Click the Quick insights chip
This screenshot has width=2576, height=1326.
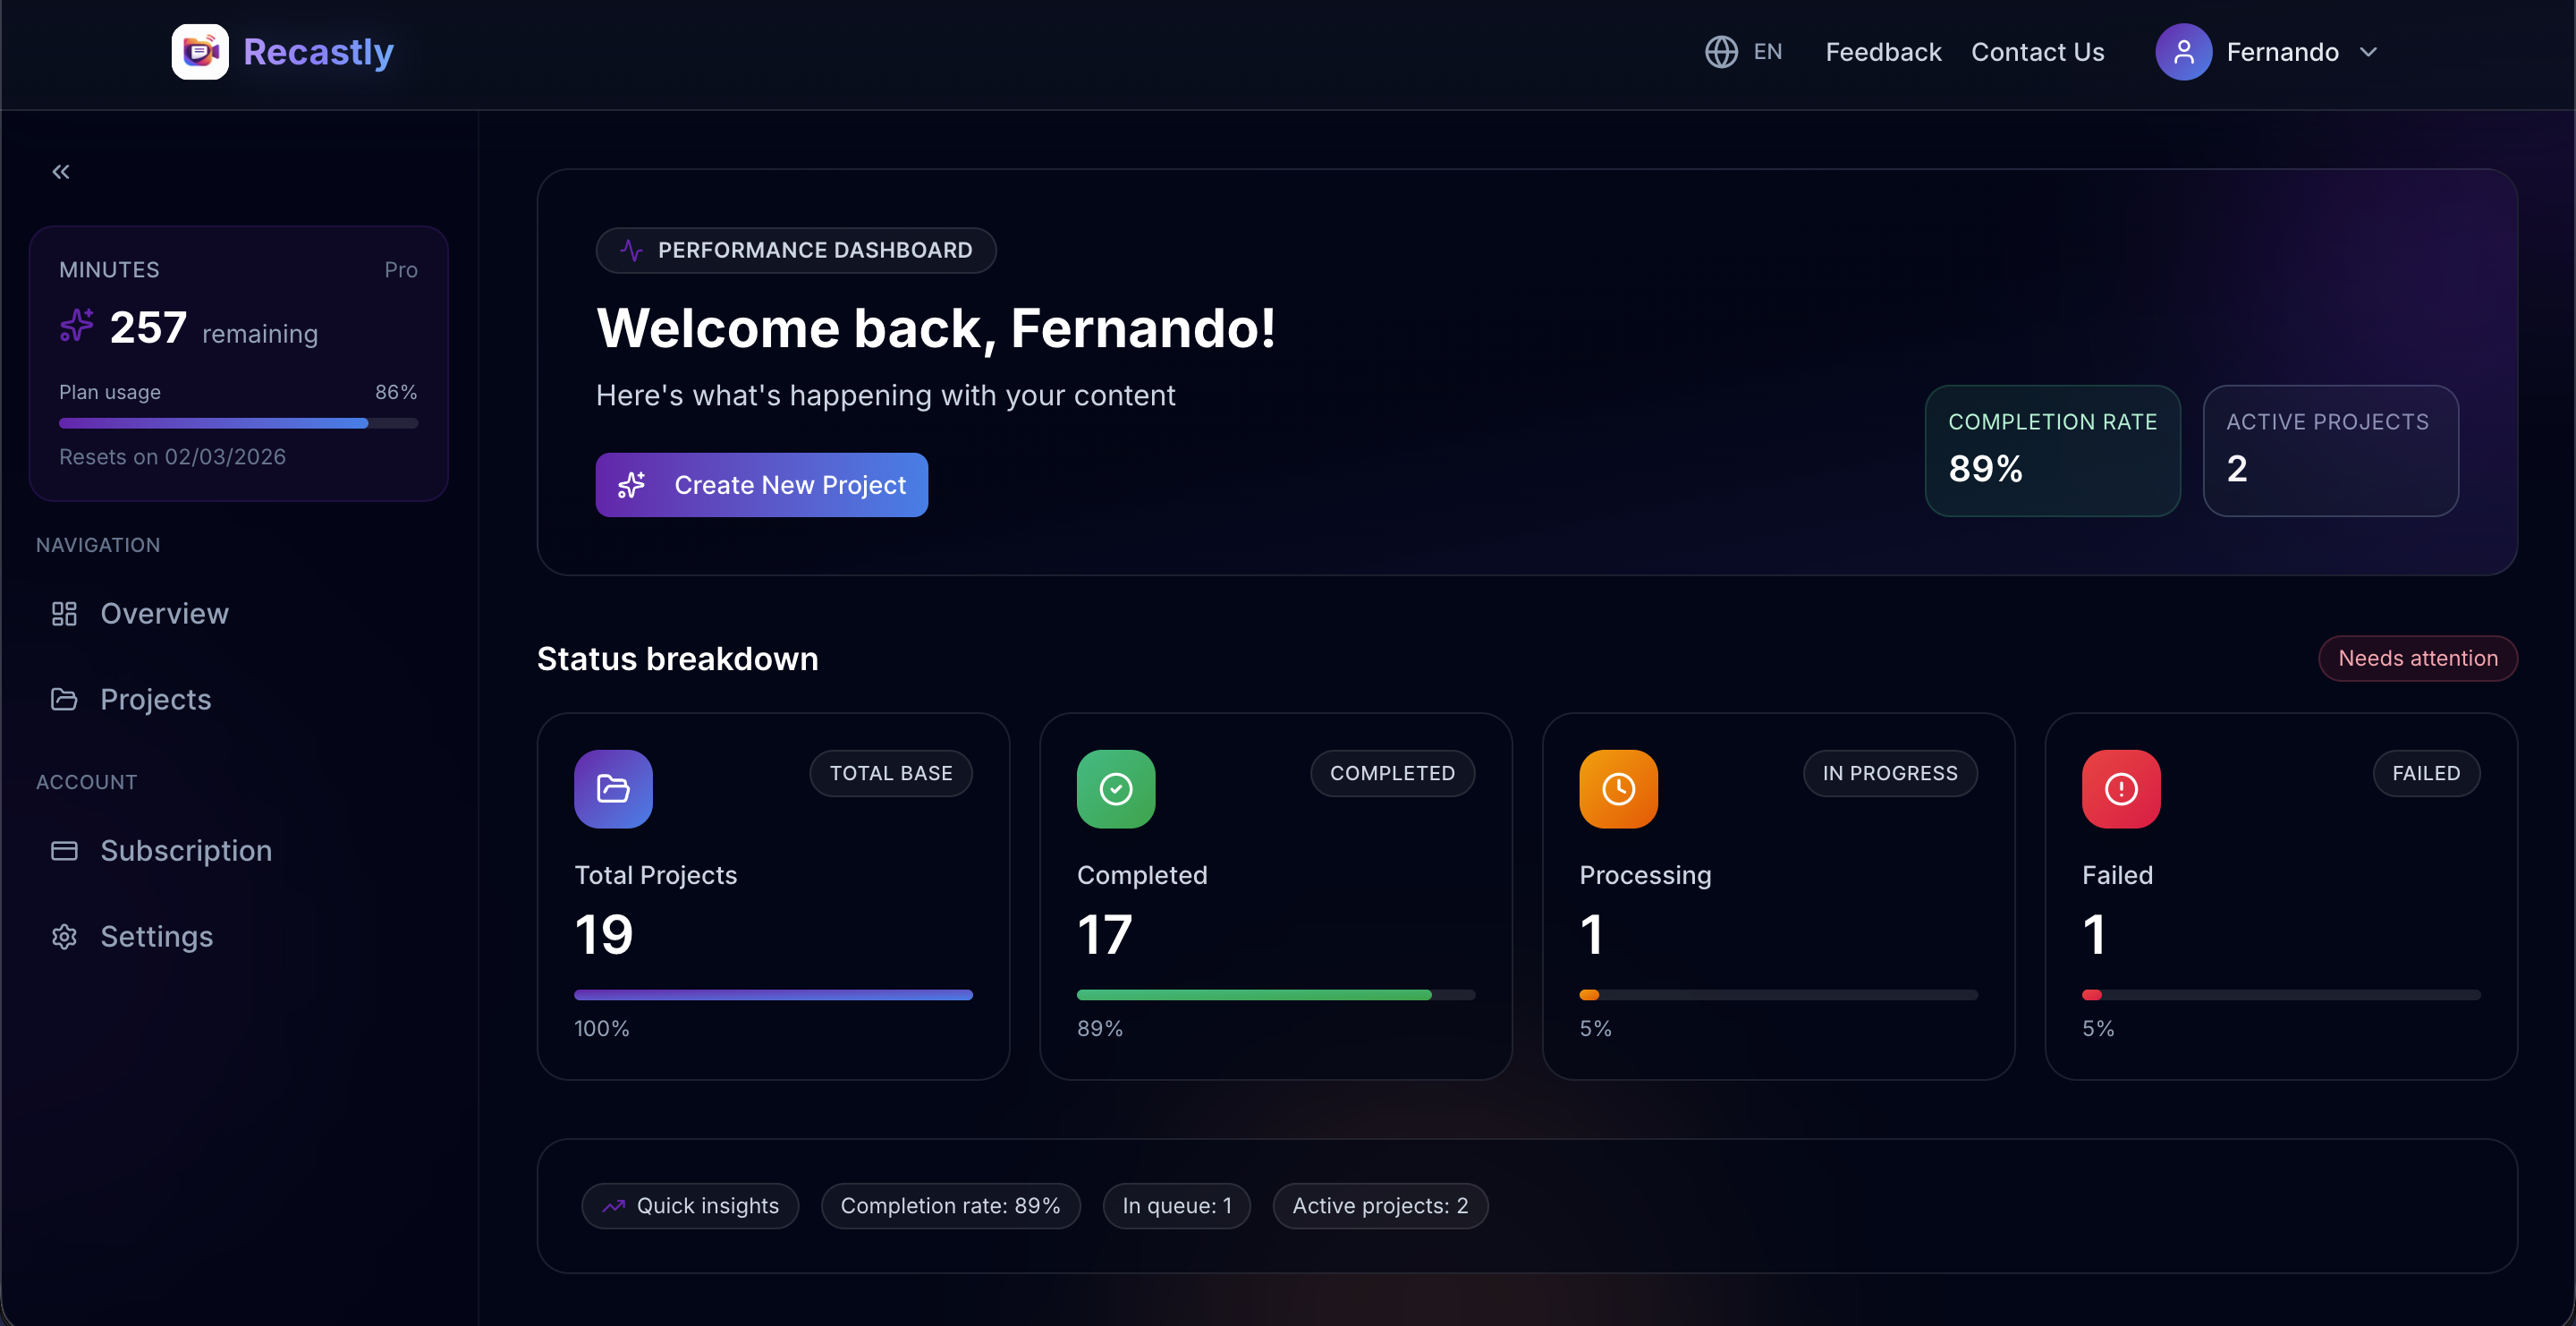click(x=690, y=1206)
